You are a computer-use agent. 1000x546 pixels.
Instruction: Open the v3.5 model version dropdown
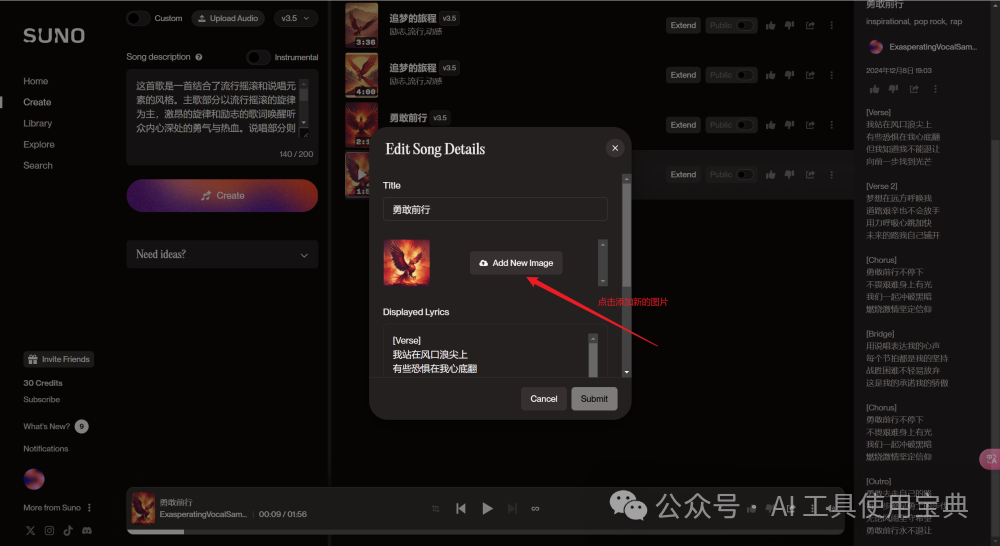click(295, 18)
